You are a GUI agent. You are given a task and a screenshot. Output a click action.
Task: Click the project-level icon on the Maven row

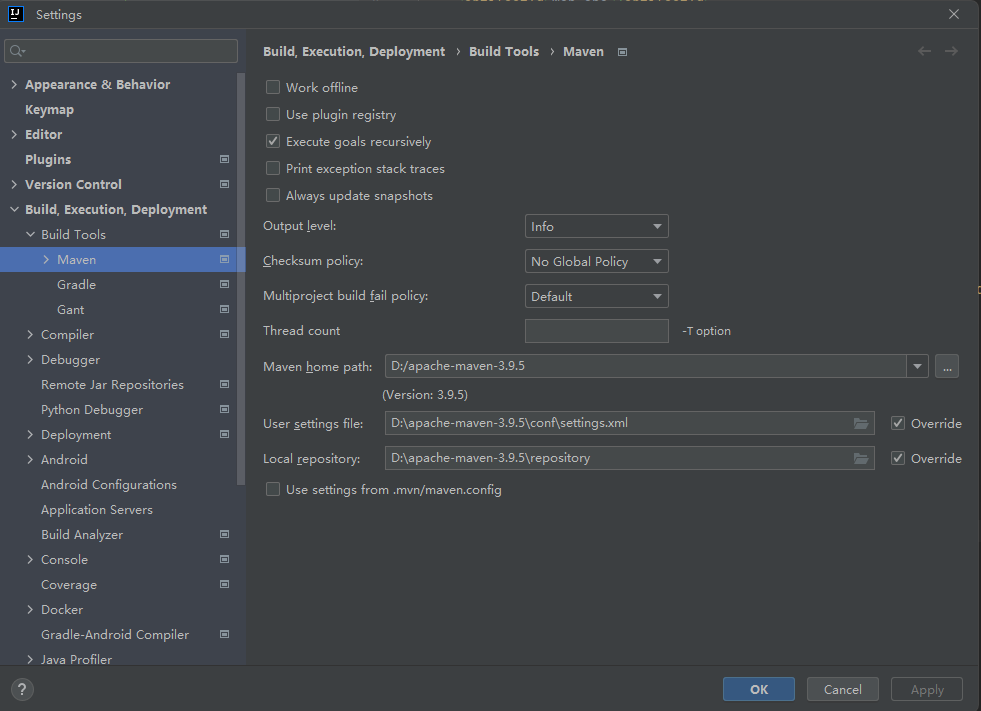[225, 259]
